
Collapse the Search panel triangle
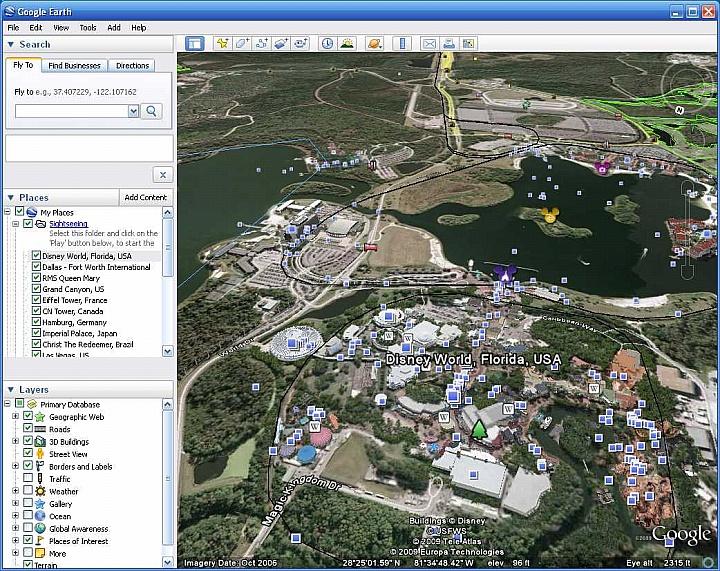11,45
